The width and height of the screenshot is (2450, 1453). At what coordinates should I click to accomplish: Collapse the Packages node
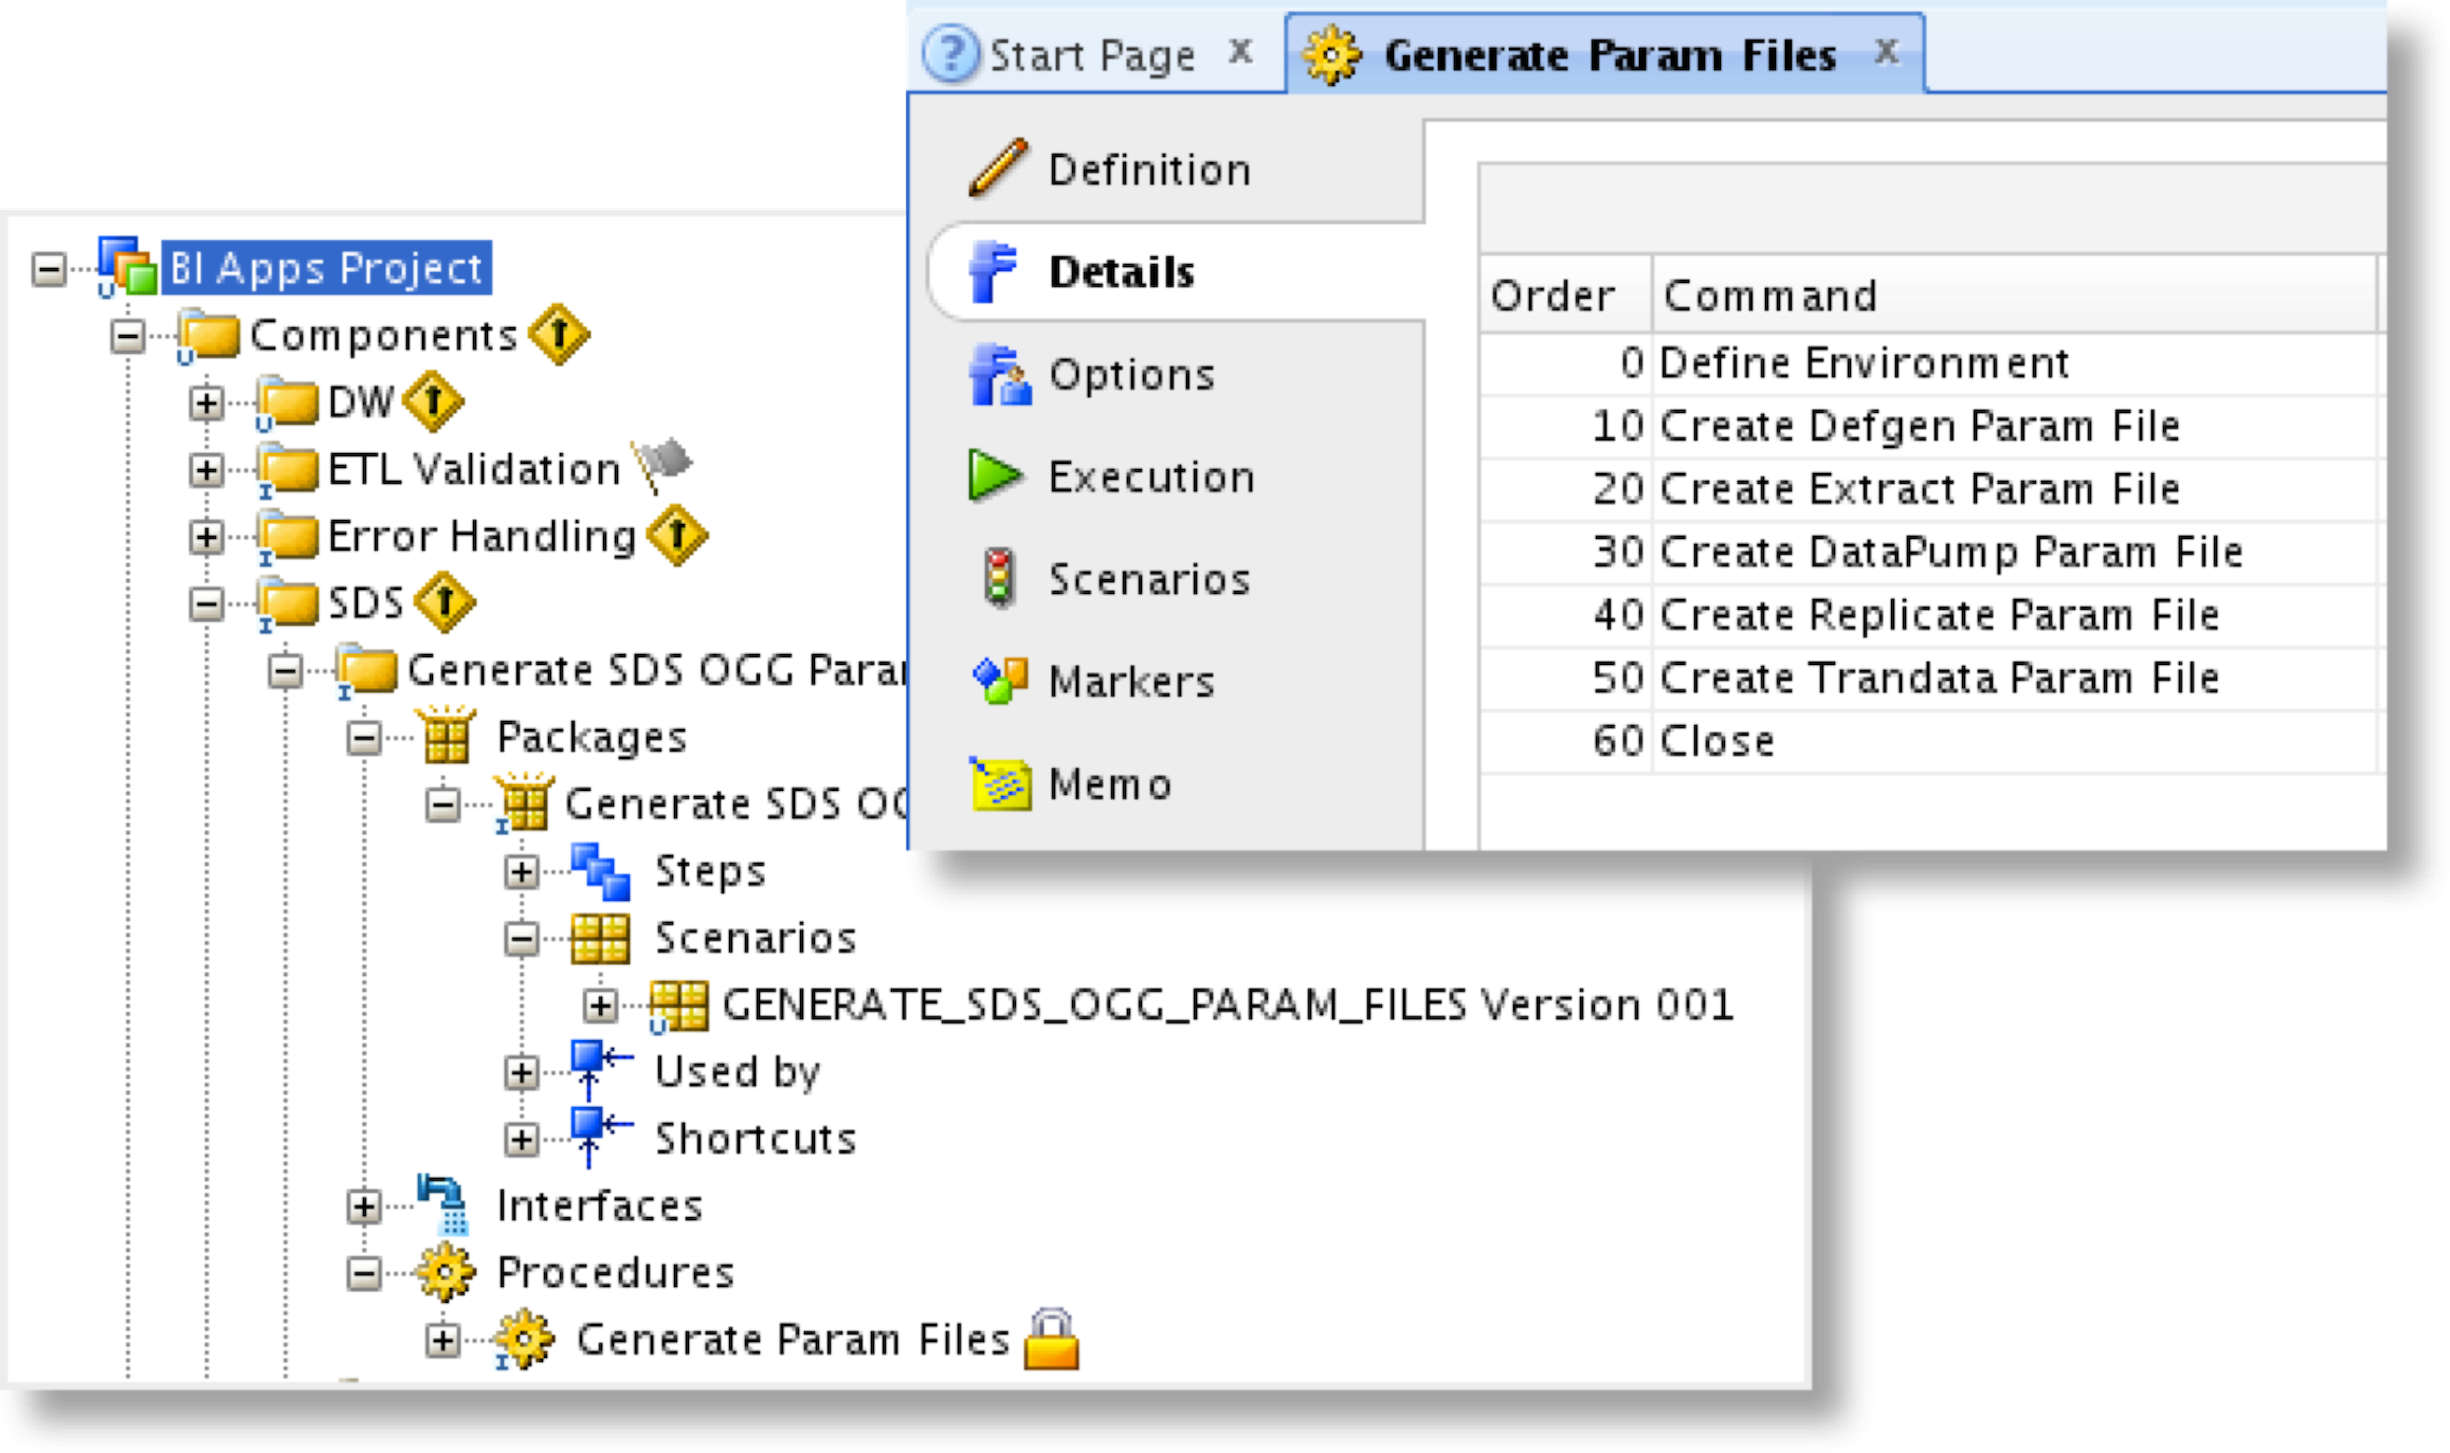pyautogui.click(x=364, y=738)
